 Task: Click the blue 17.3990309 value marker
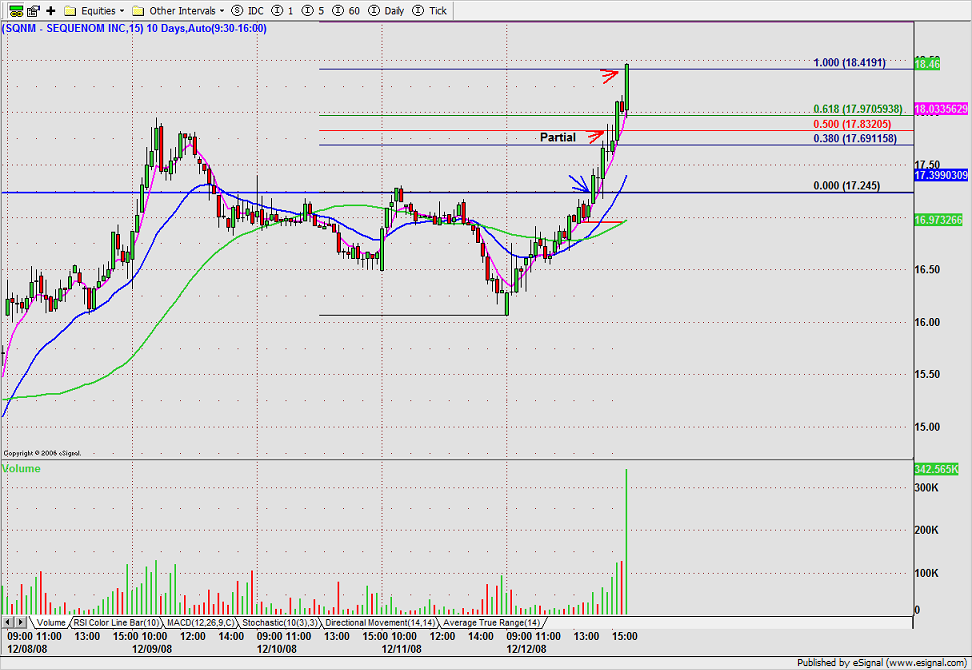(940, 175)
